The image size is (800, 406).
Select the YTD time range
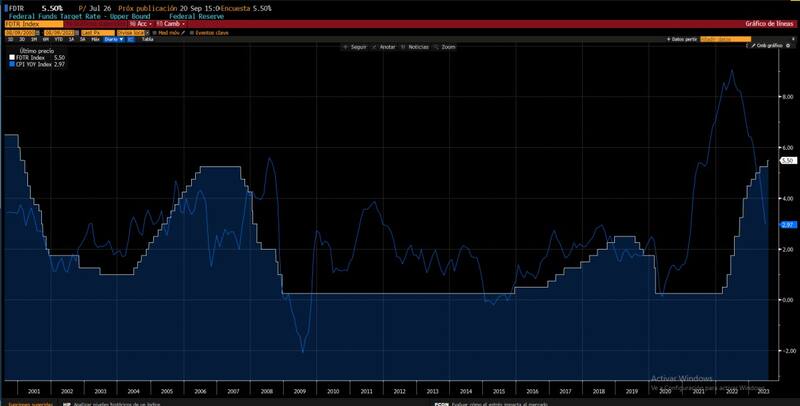tap(57, 39)
